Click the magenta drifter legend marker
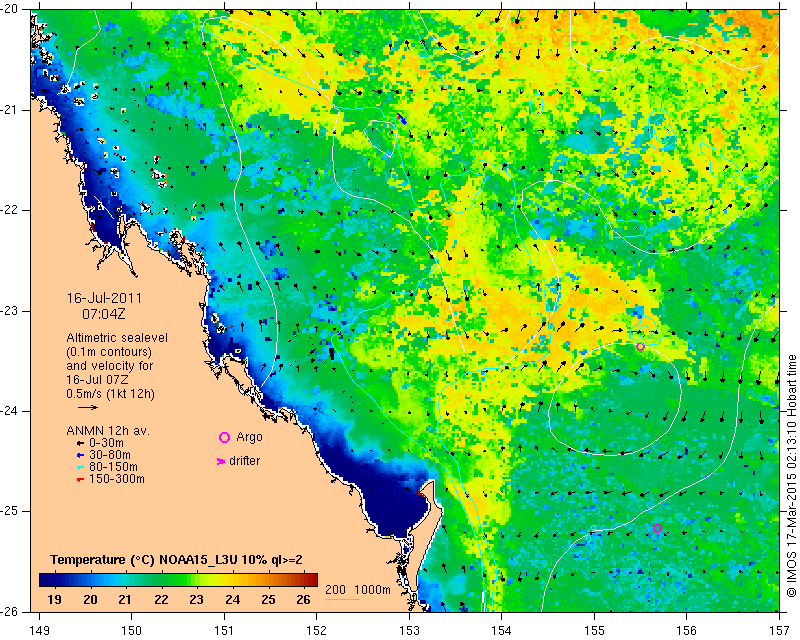Viewport: 800px width, 640px height. [x=221, y=461]
